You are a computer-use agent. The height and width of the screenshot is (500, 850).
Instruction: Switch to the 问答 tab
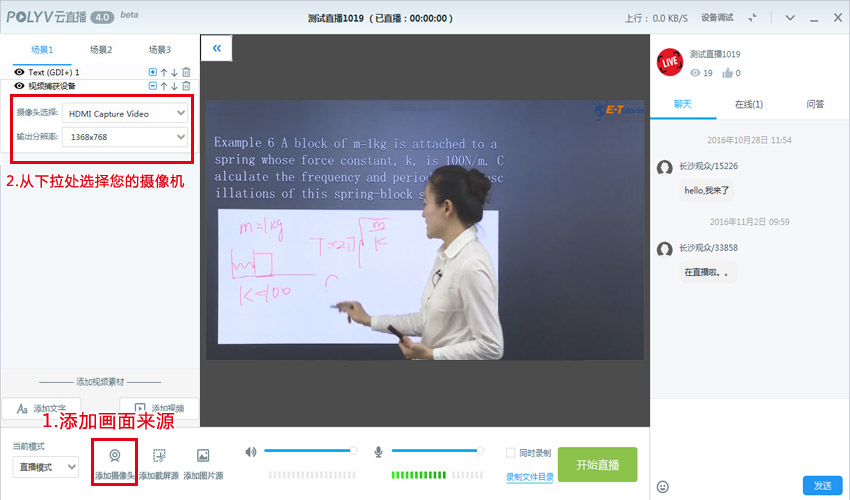[816, 104]
